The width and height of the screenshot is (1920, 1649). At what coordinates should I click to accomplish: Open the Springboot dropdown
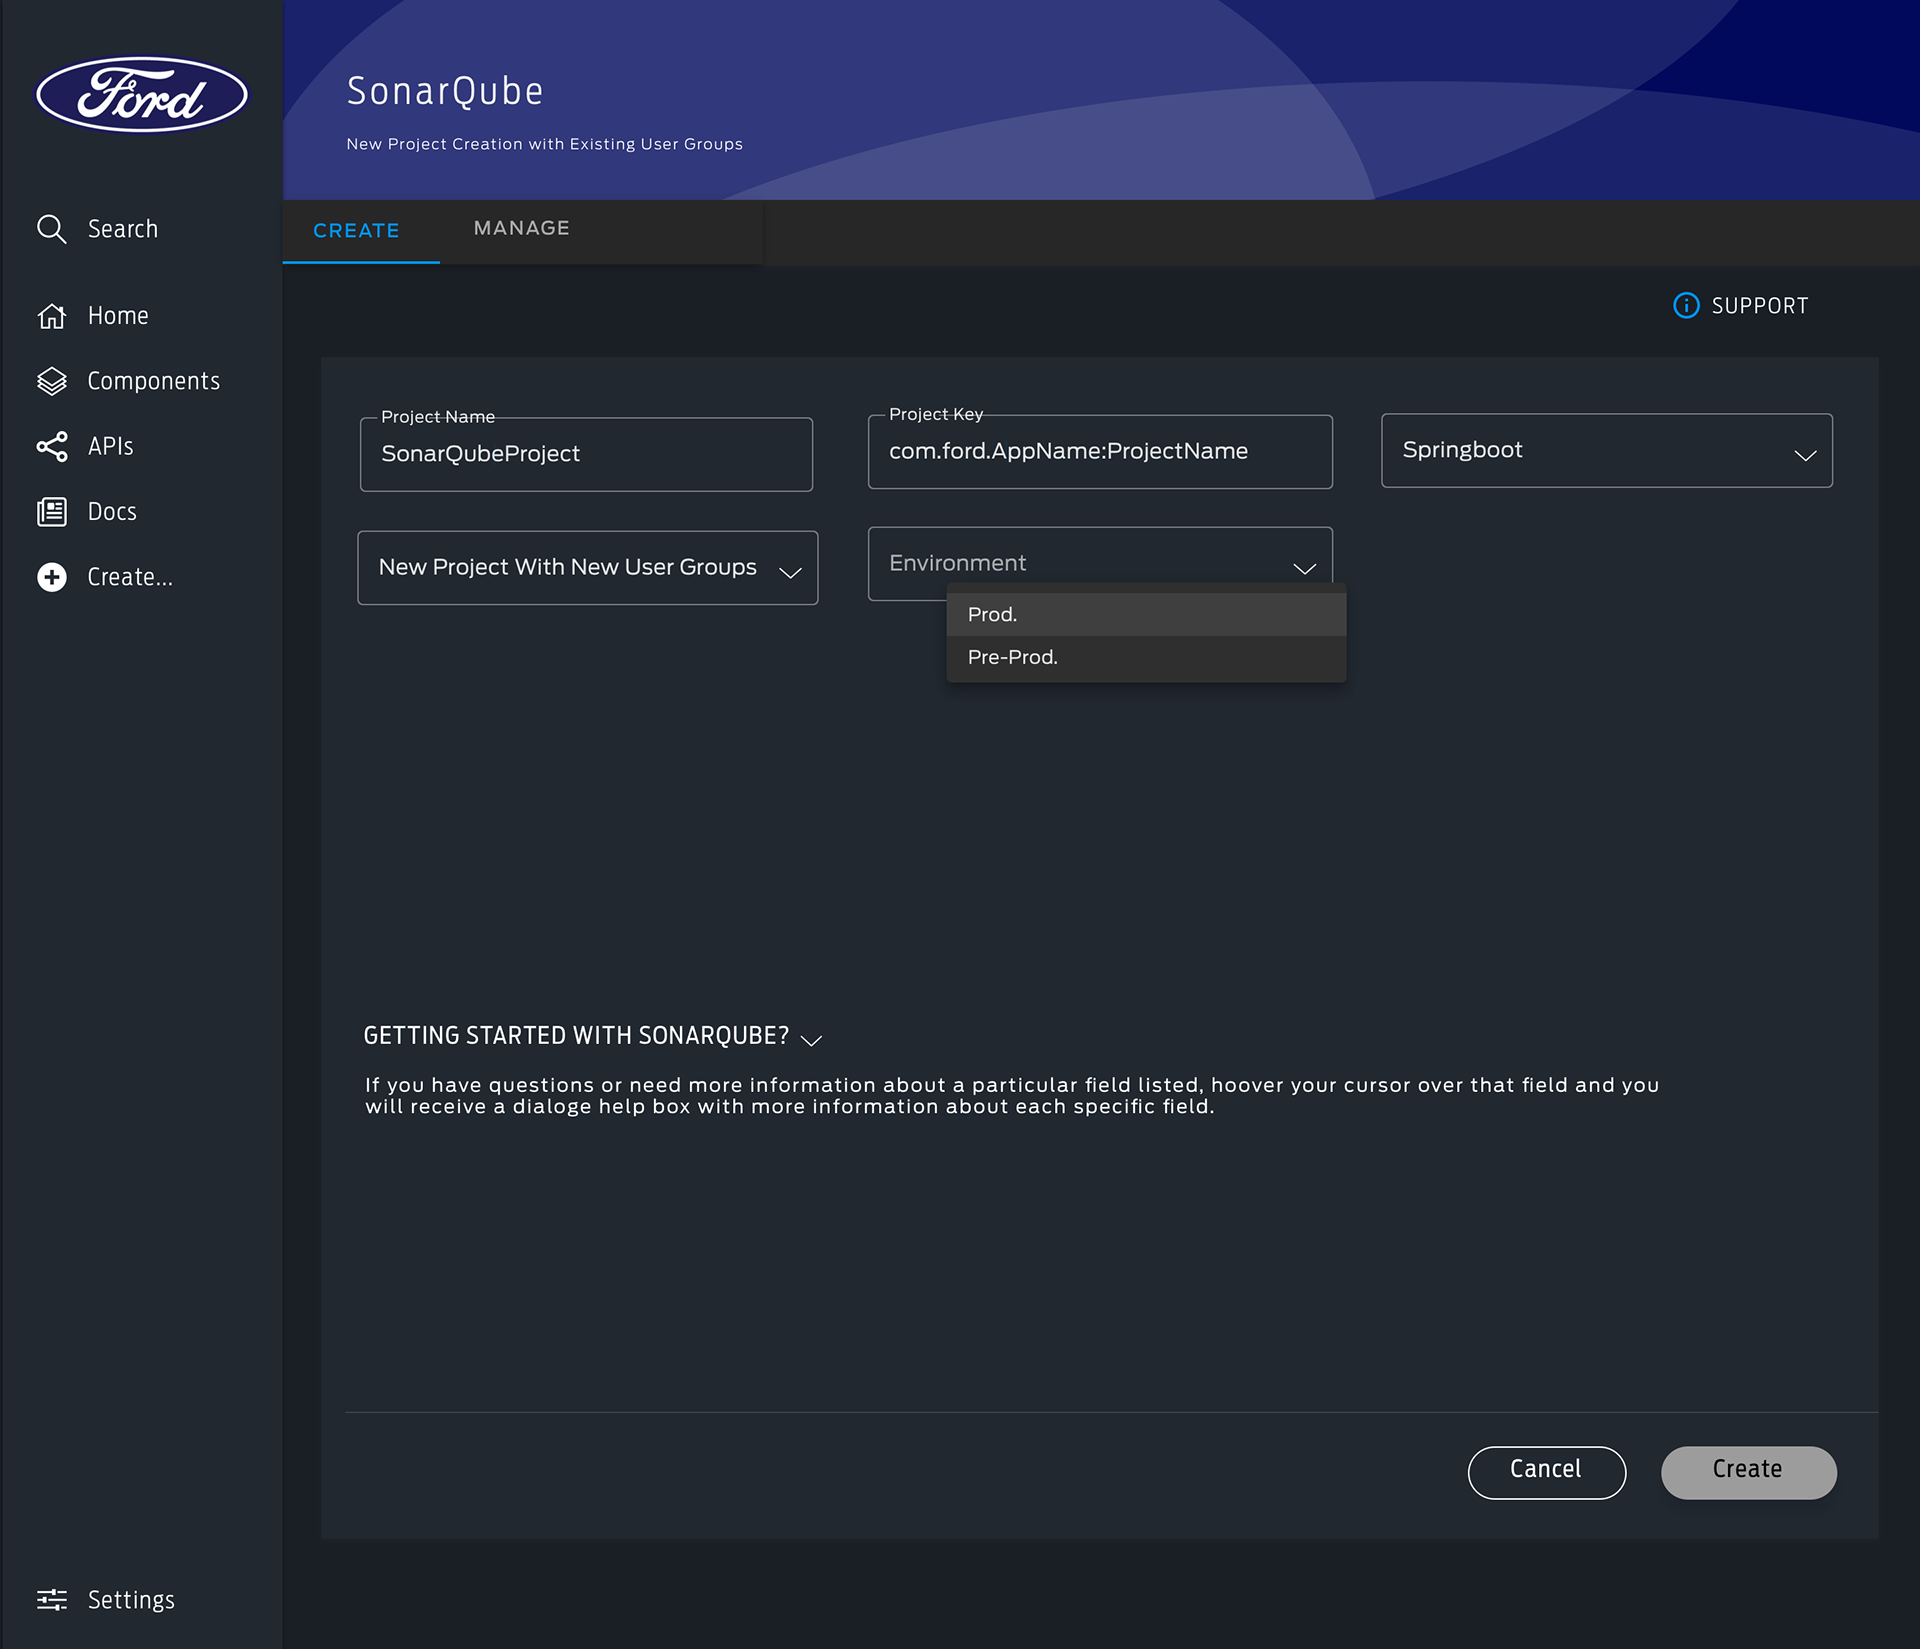pos(1607,451)
